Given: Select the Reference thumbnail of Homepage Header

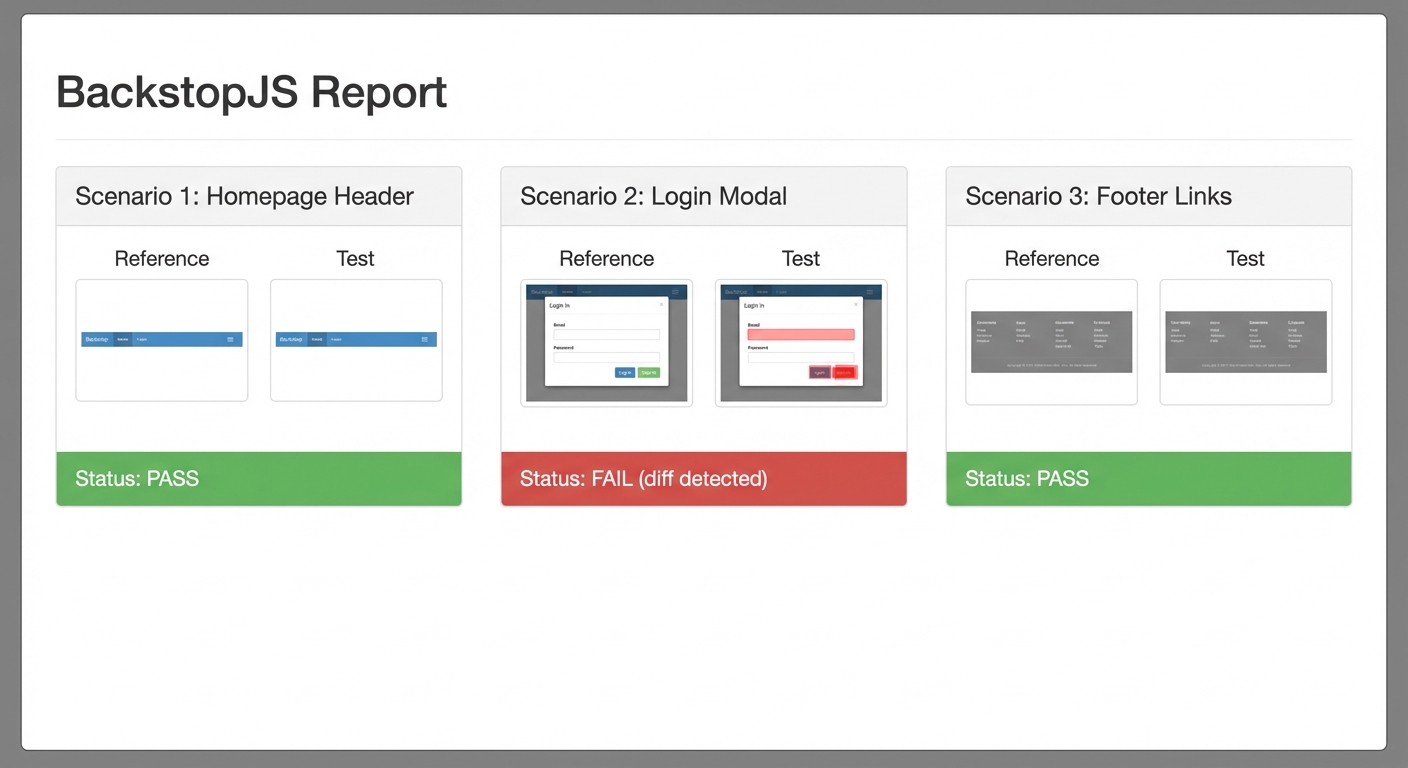Looking at the screenshot, I should pyautogui.click(x=161, y=340).
